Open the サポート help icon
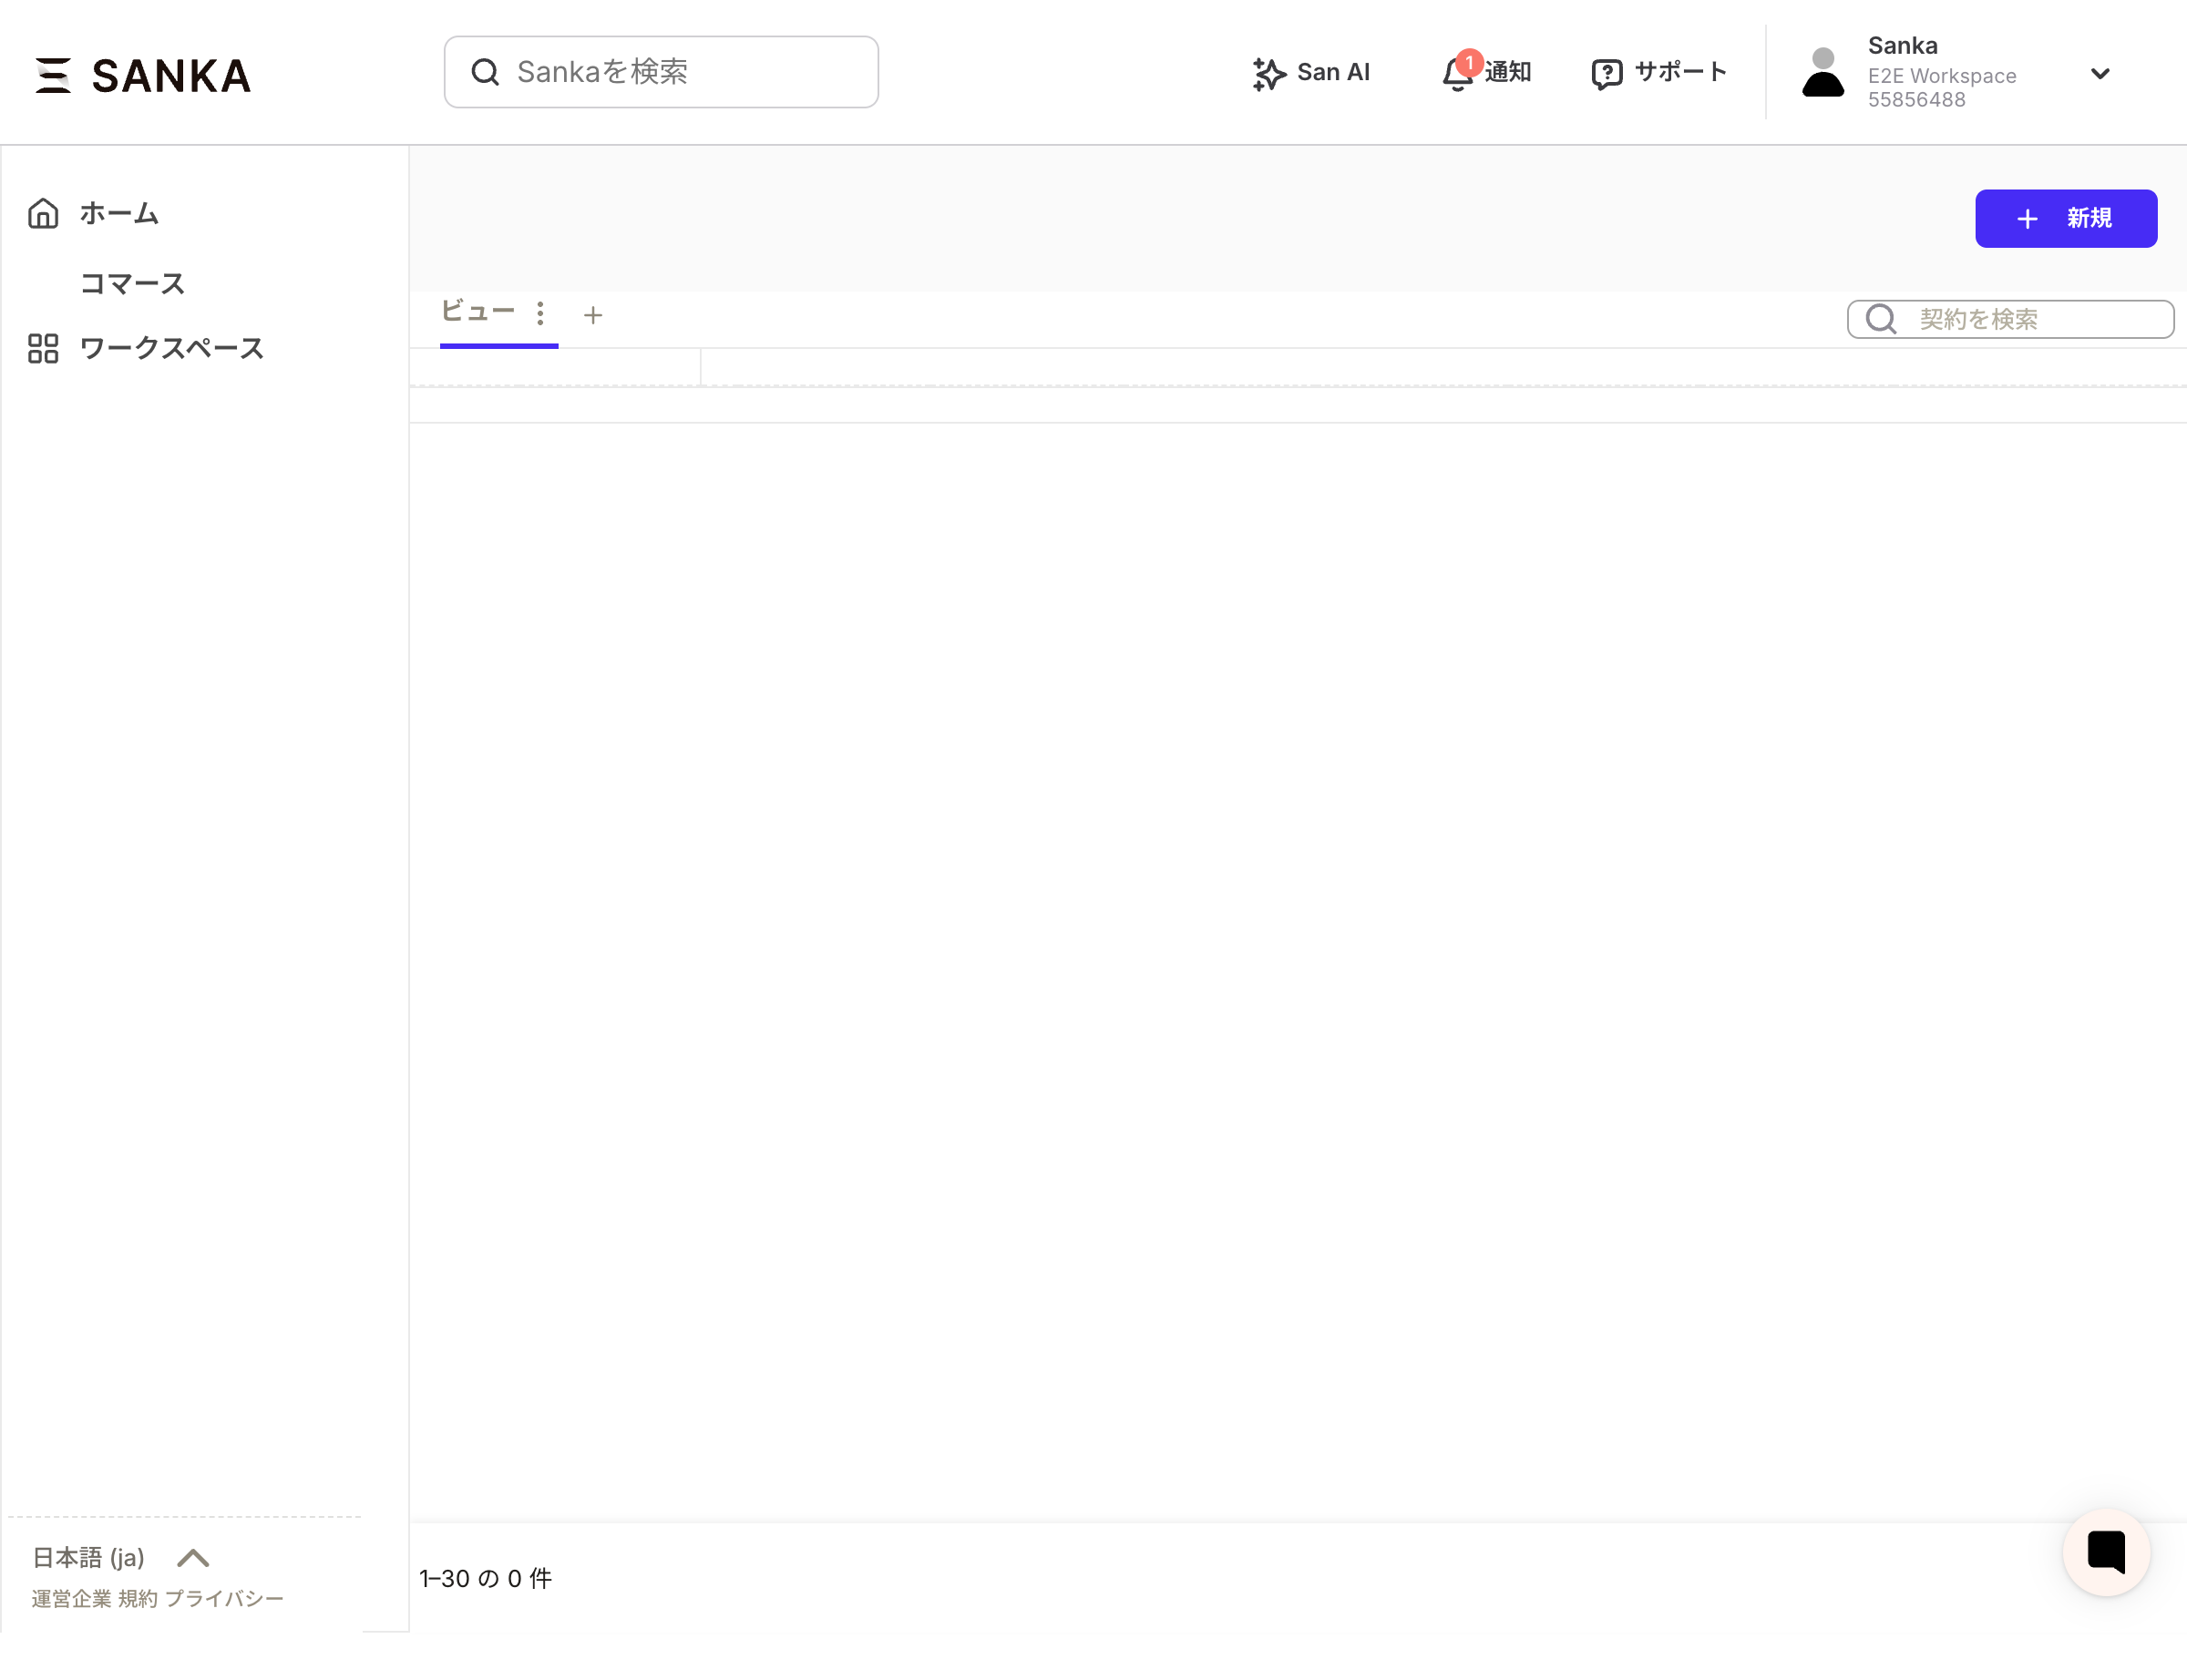This screenshot has height=1680, width=2187. (x=1606, y=74)
